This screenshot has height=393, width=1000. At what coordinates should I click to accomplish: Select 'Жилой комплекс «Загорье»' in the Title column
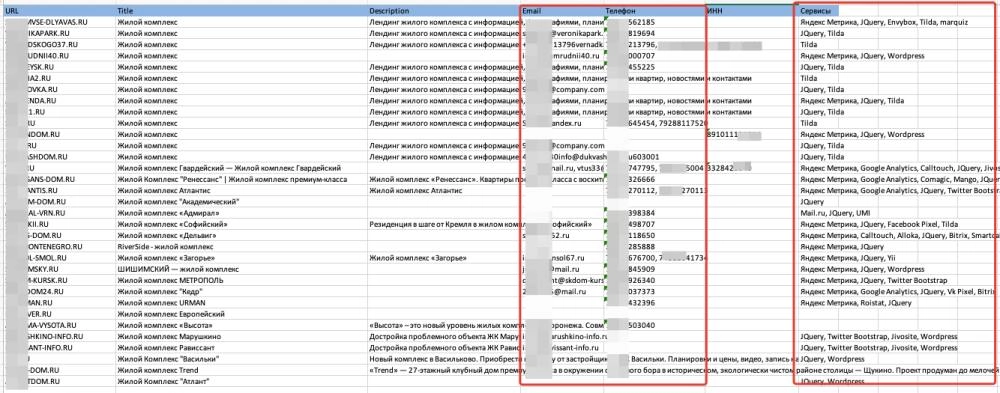166,258
